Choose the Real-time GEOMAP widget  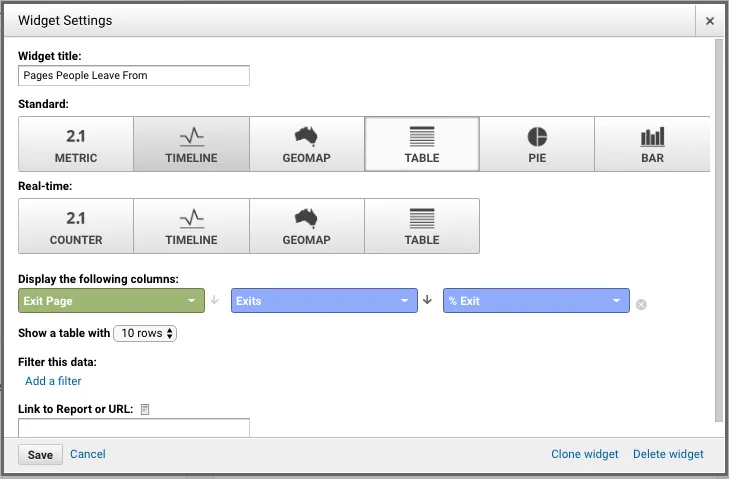(x=306, y=226)
